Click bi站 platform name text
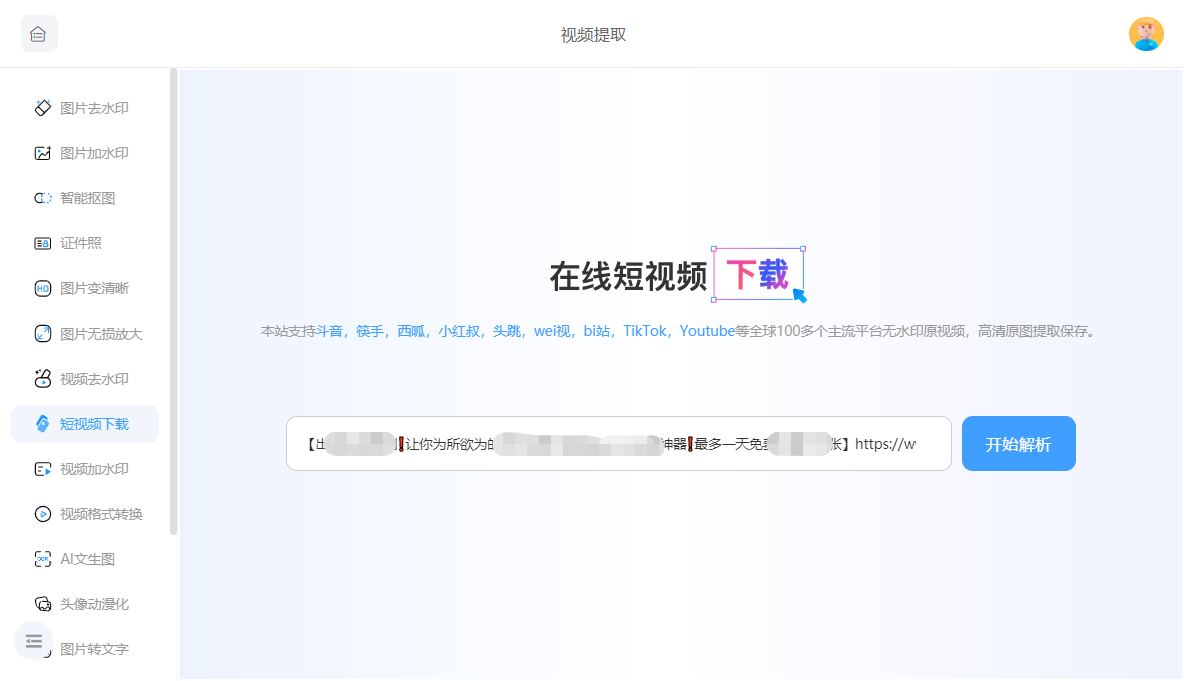Viewport: 1184px width, 681px height. (x=597, y=331)
